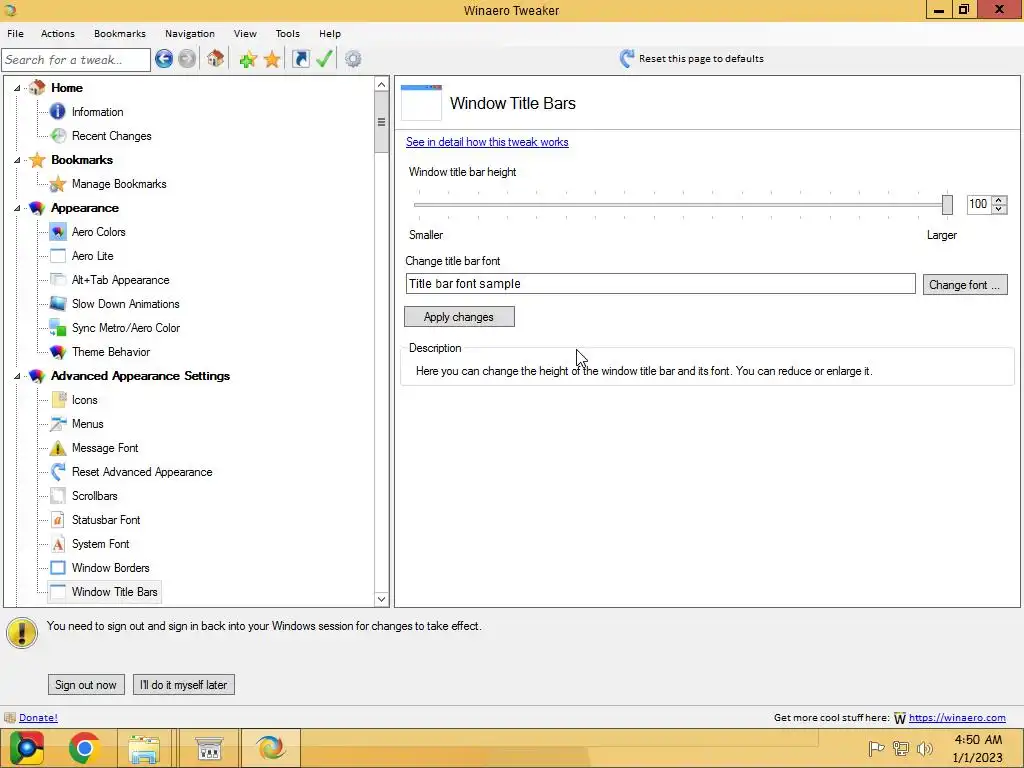Click Sign out now button
1024x768 pixels.
pyautogui.click(x=86, y=684)
